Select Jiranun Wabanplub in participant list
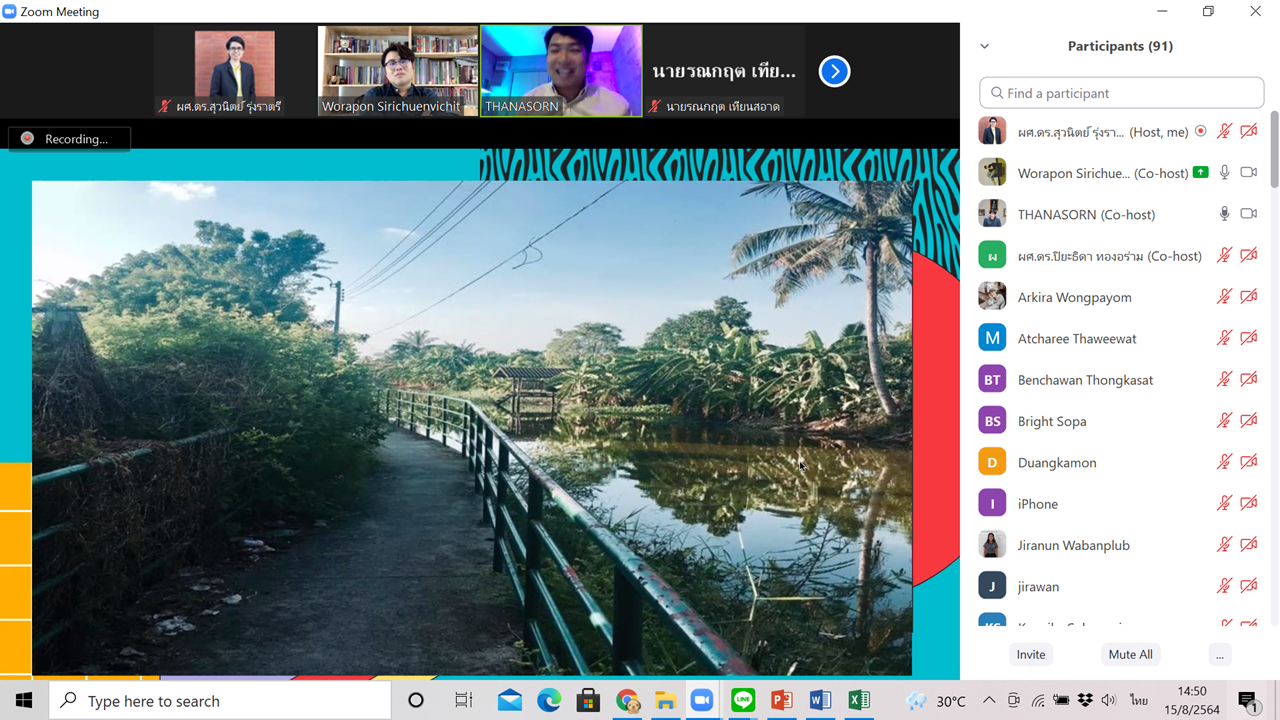Screen dimensions: 1280x720 click(1073, 545)
